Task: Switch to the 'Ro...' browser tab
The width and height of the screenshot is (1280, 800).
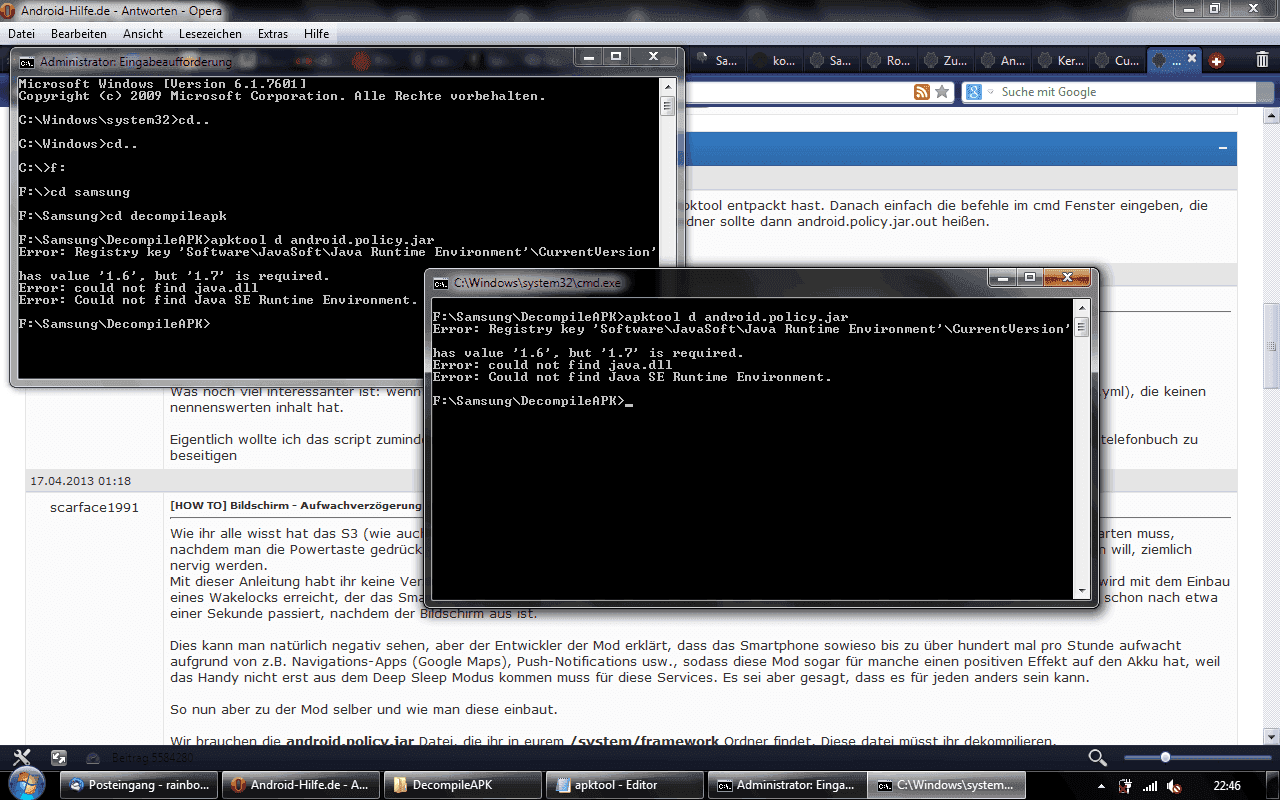Action: coord(890,60)
